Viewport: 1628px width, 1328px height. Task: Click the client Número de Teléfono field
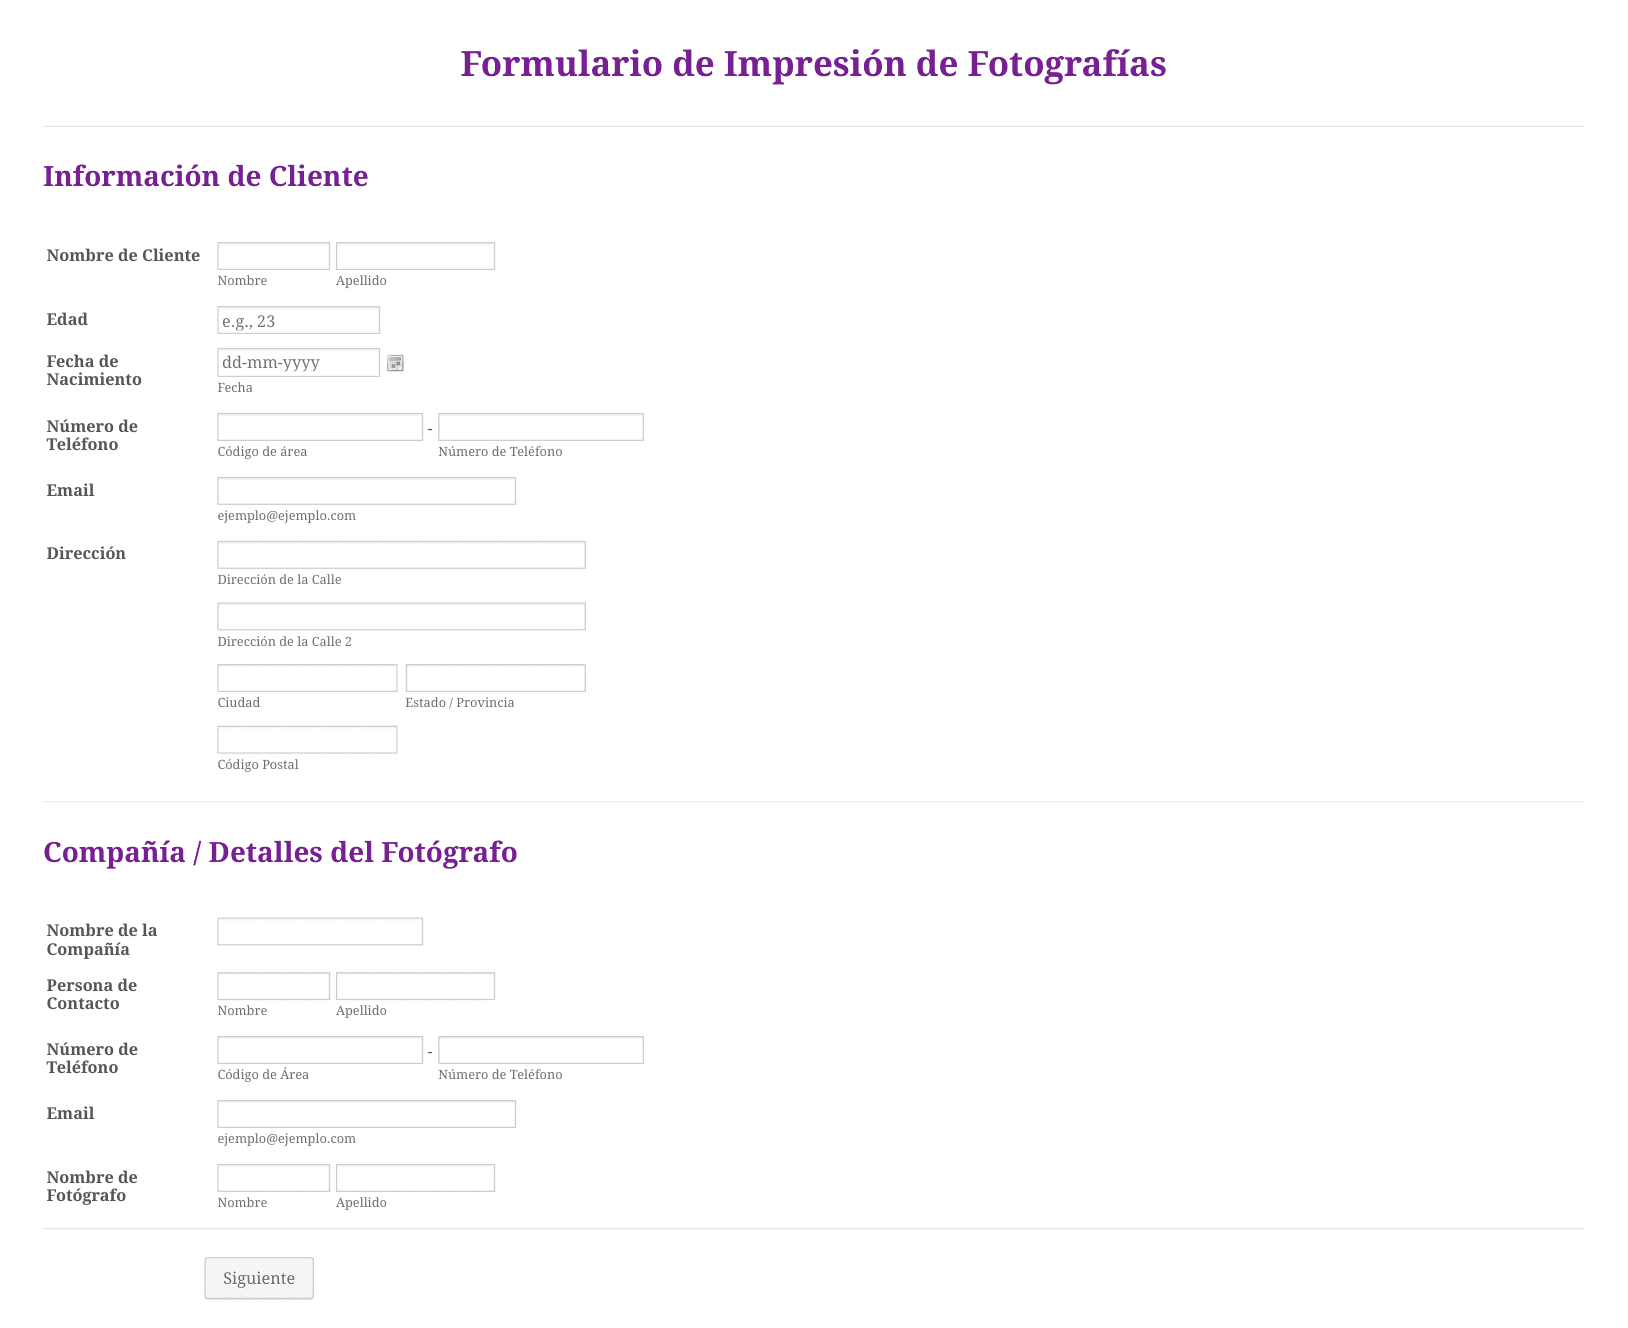(541, 427)
